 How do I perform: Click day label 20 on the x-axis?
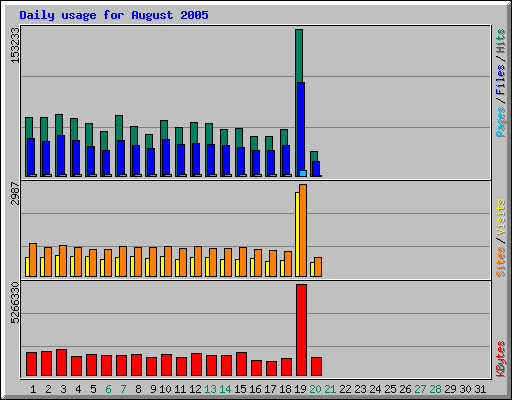(315, 389)
